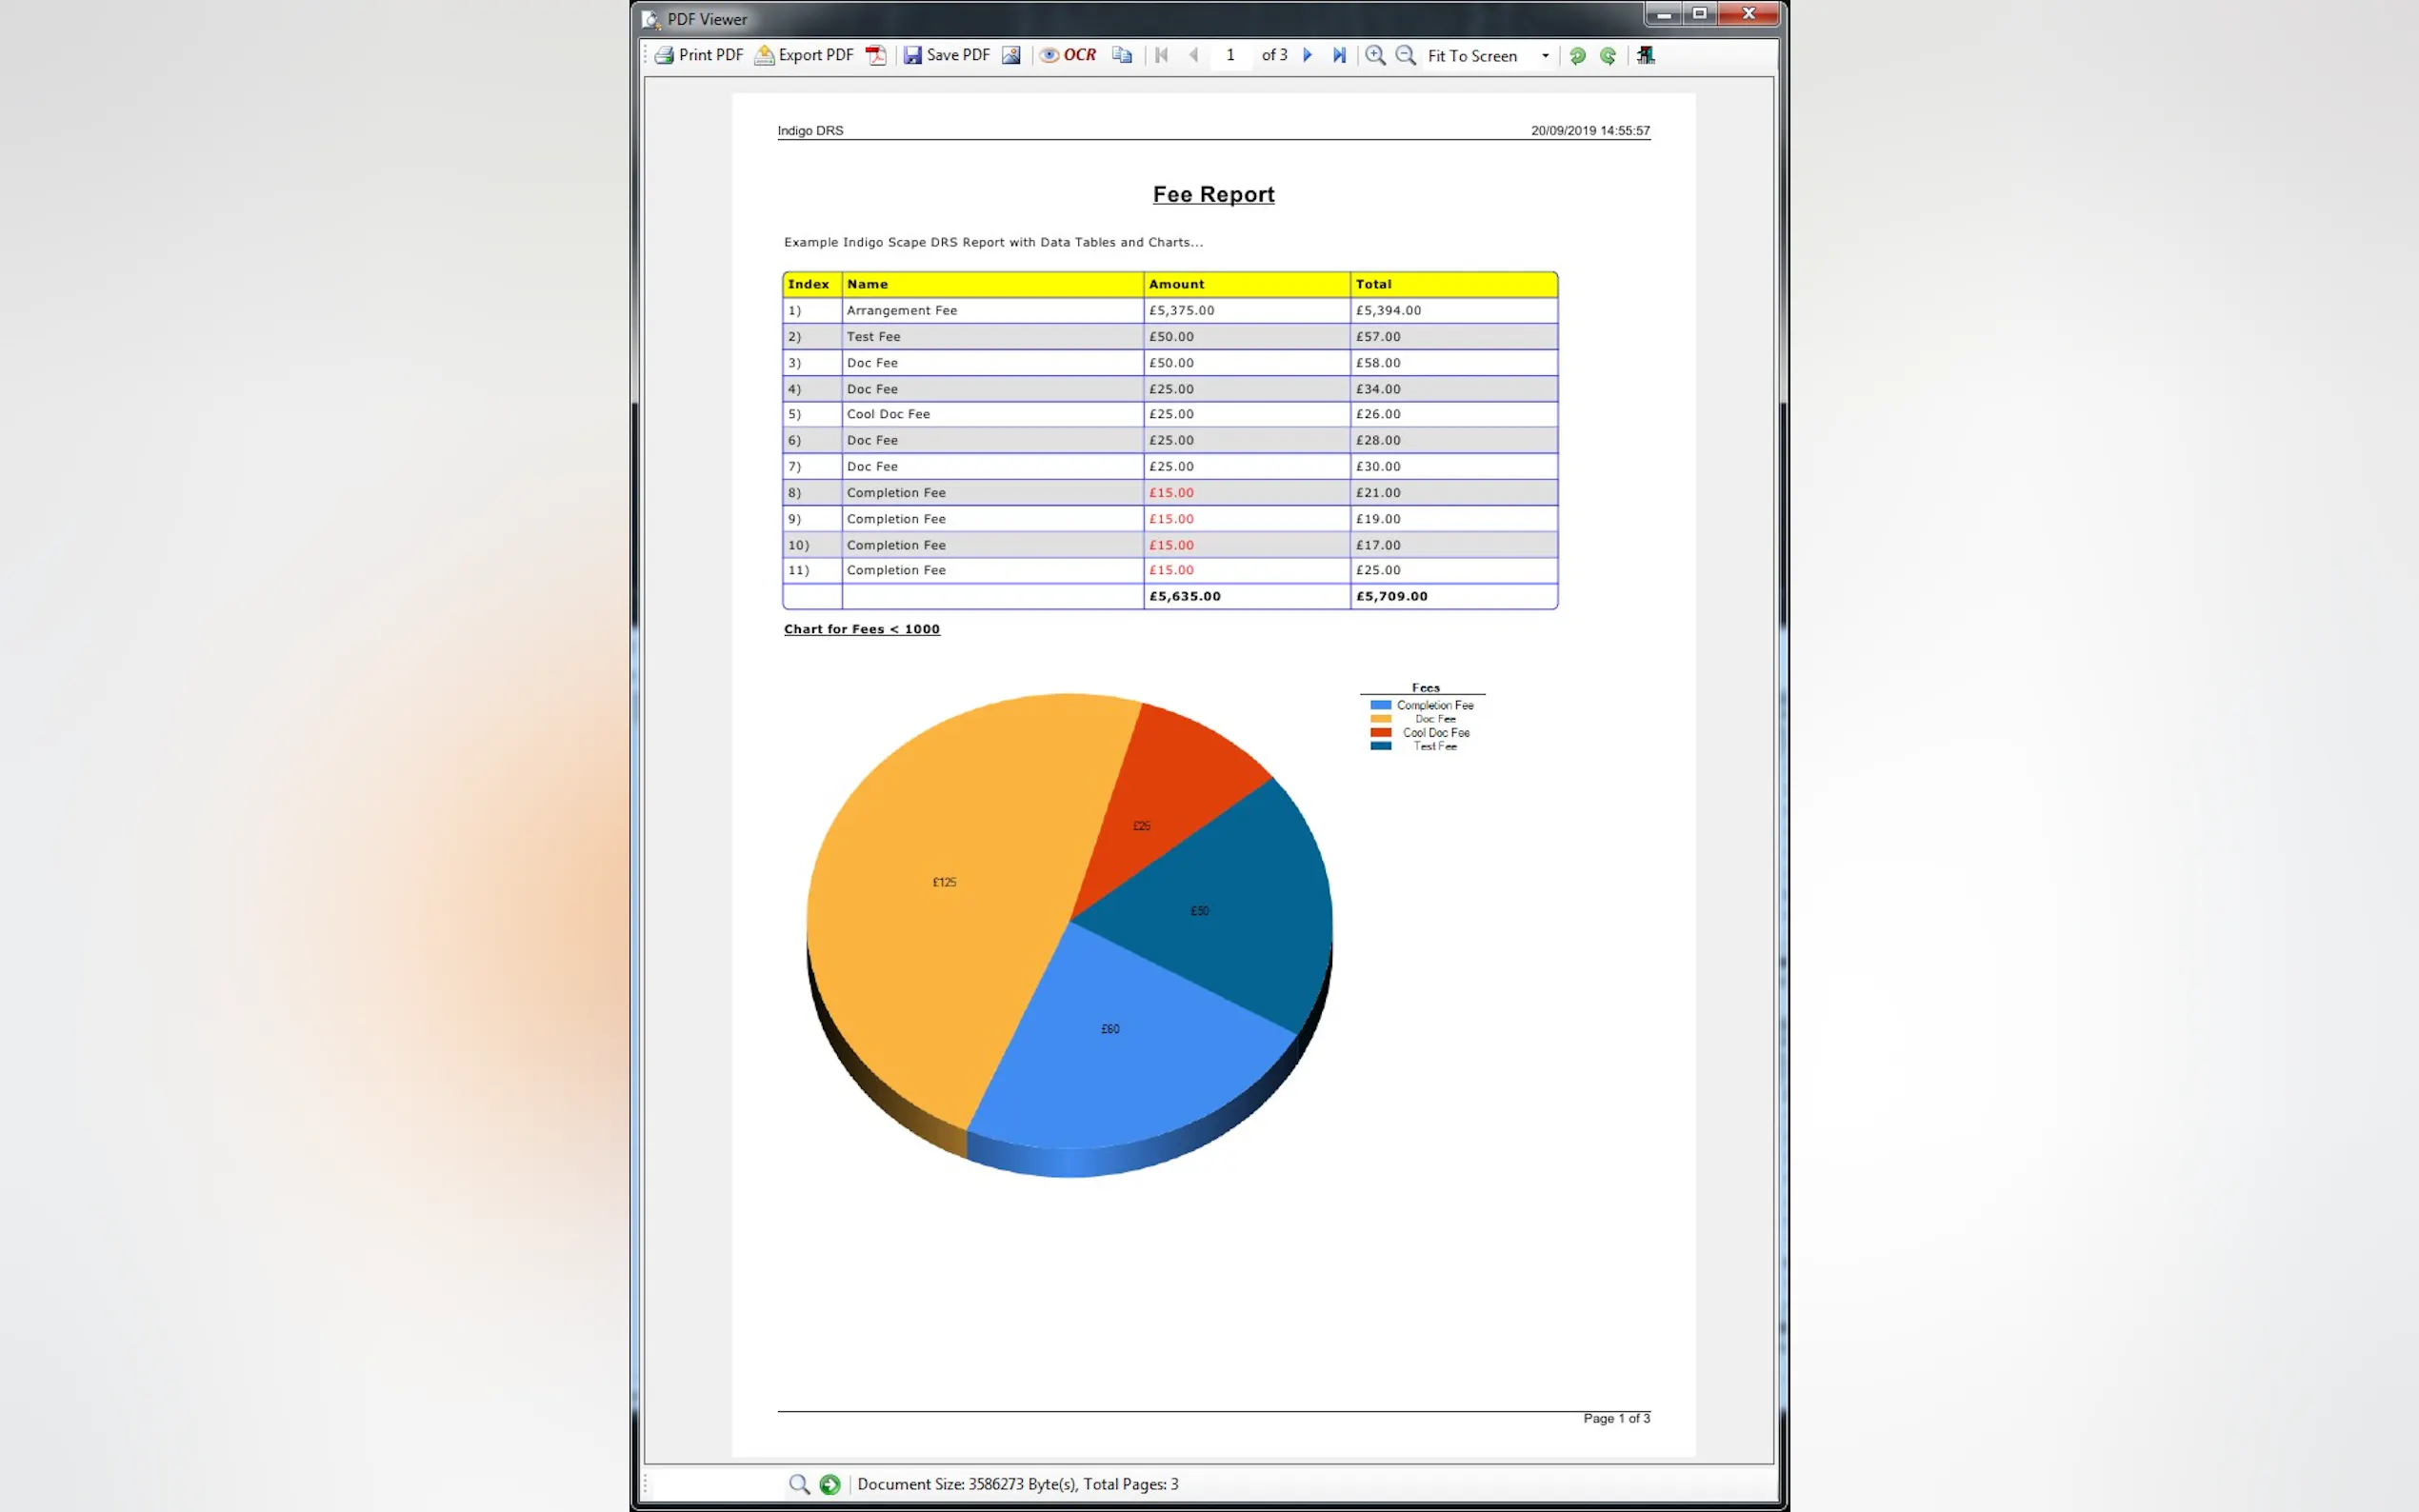Click the Cool Doc Fee red legend swatch
The width and height of the screenshot is (2419, 1512).
(1381, 732)
